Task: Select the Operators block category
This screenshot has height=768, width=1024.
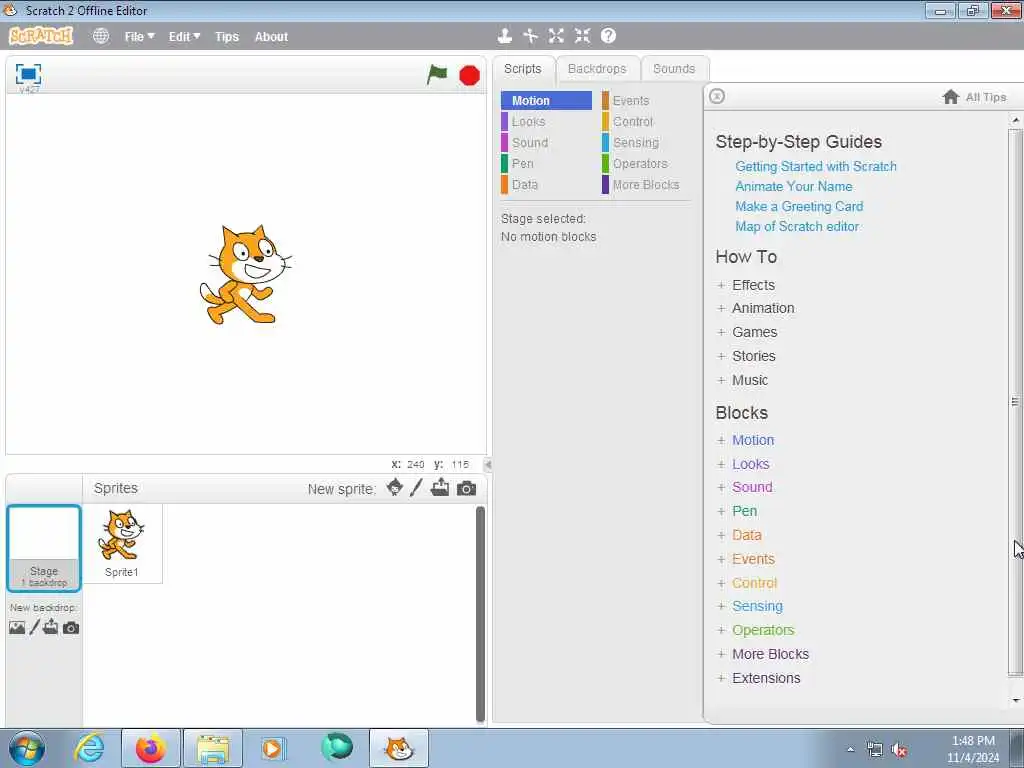Action: pyautogui.click(x=647, y=163)
